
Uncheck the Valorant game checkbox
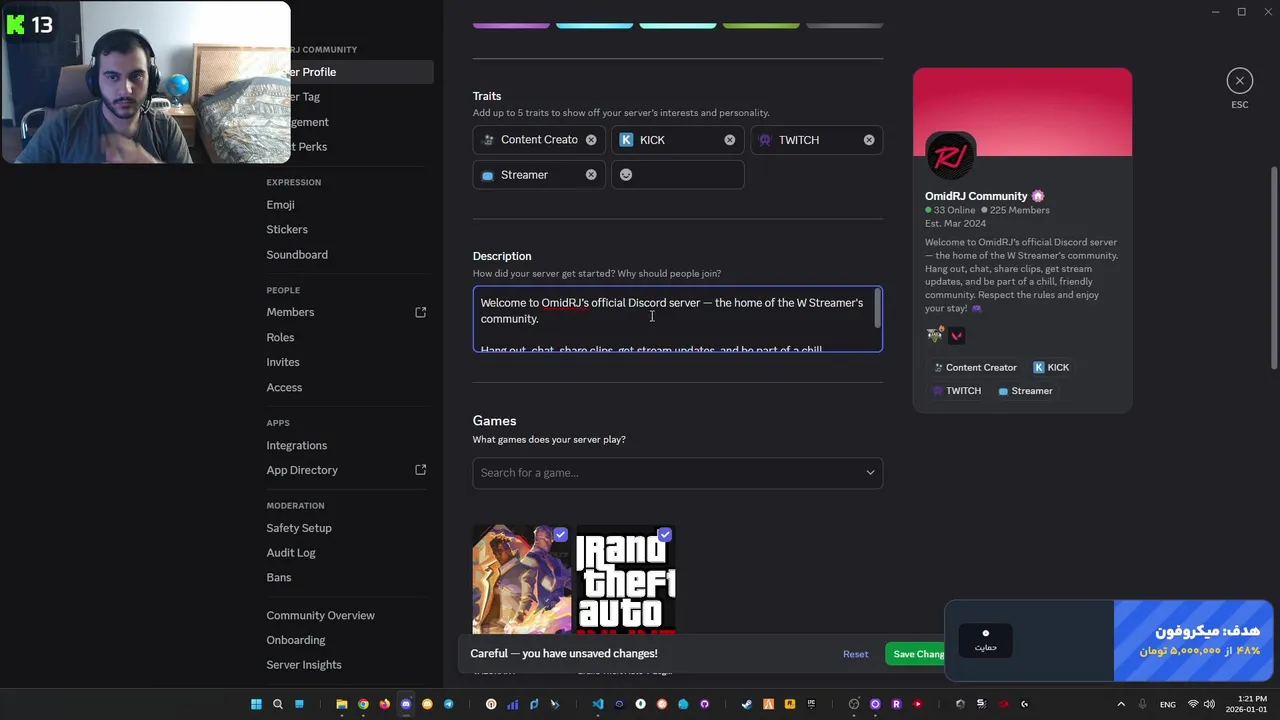pos(560,535)
